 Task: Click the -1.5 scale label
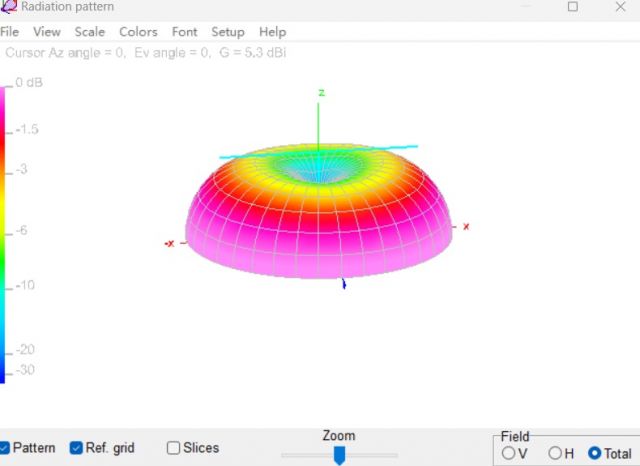[x=27, y=129]
